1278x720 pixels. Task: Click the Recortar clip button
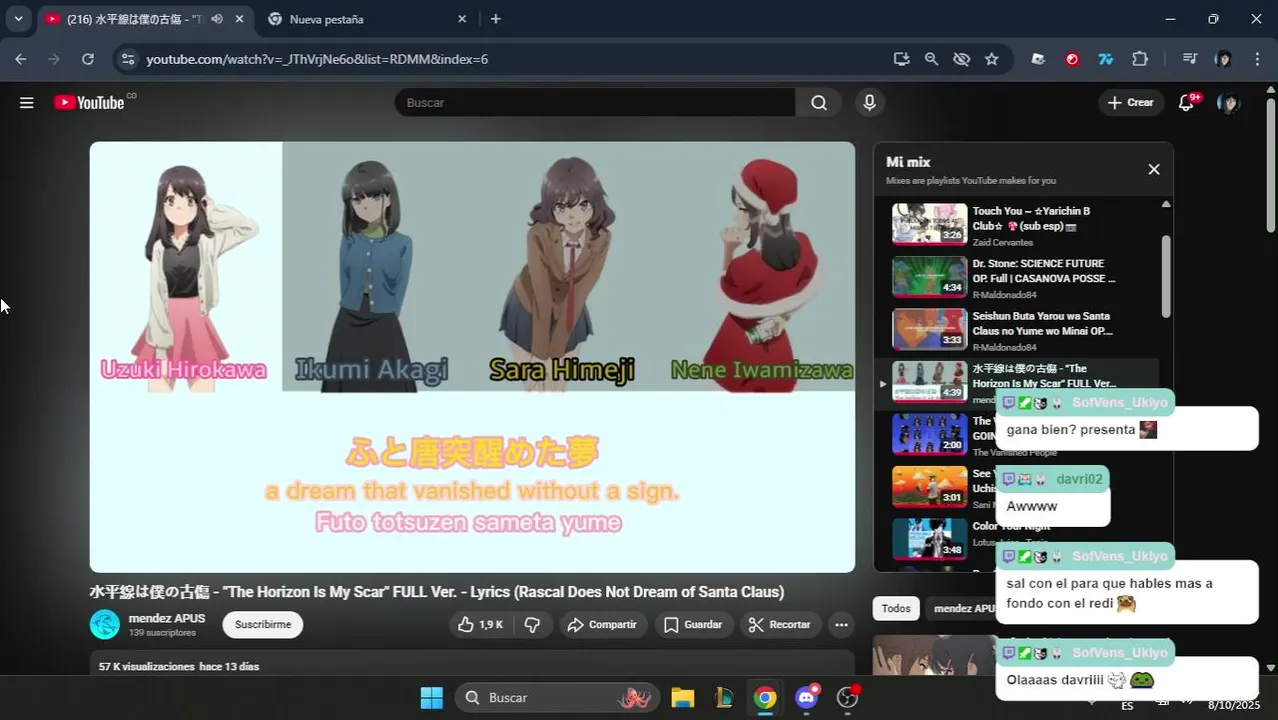[779, 624]
